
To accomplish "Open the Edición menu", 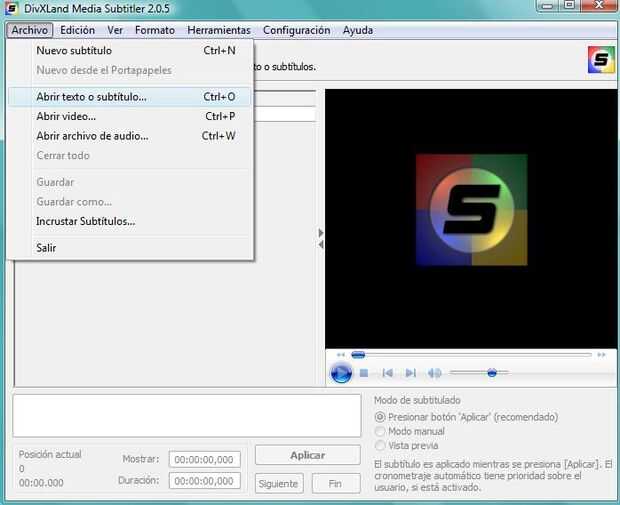I will click(78, 30).
